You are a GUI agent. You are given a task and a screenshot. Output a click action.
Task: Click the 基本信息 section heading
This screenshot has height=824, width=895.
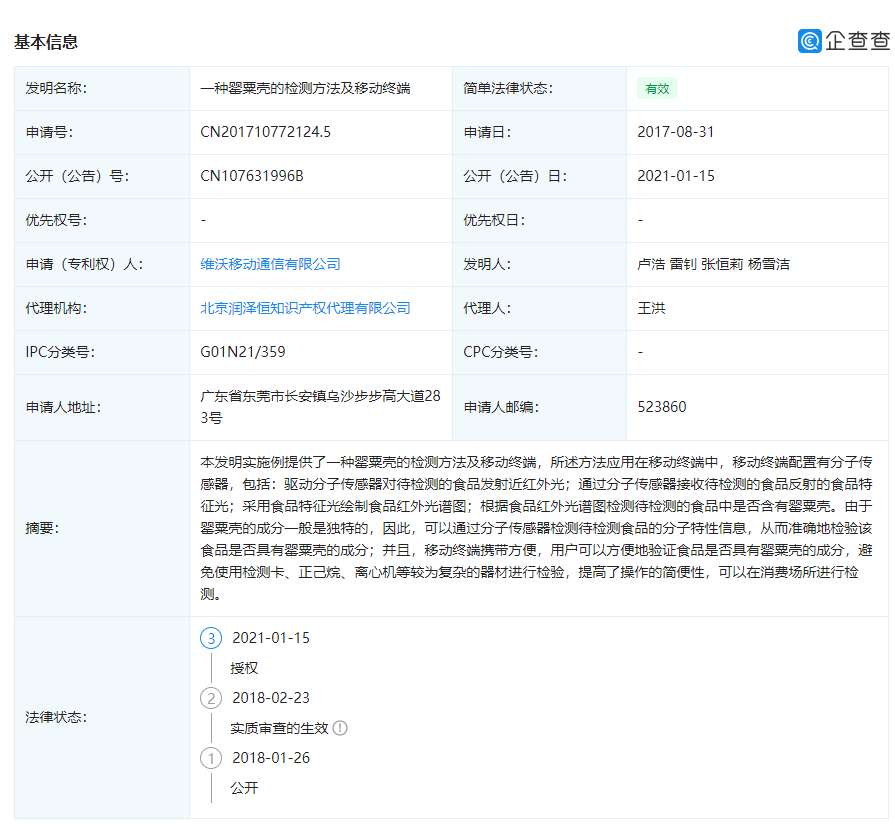click(x=46, y=42)
